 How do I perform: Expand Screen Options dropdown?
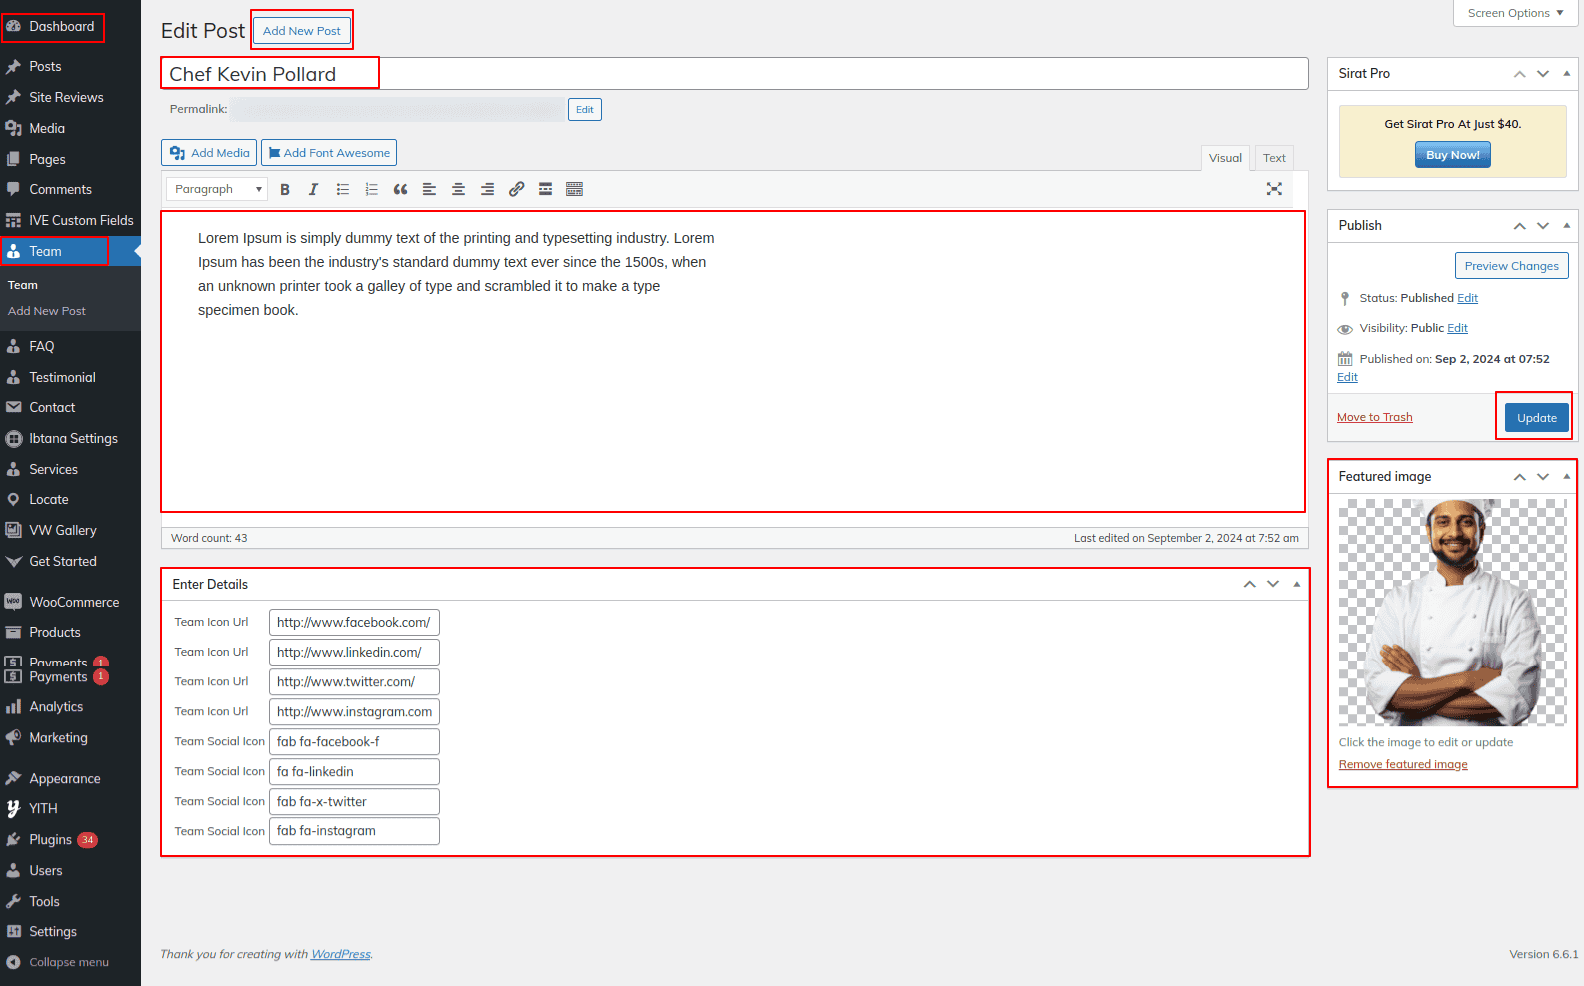[x=1514, y=13]
